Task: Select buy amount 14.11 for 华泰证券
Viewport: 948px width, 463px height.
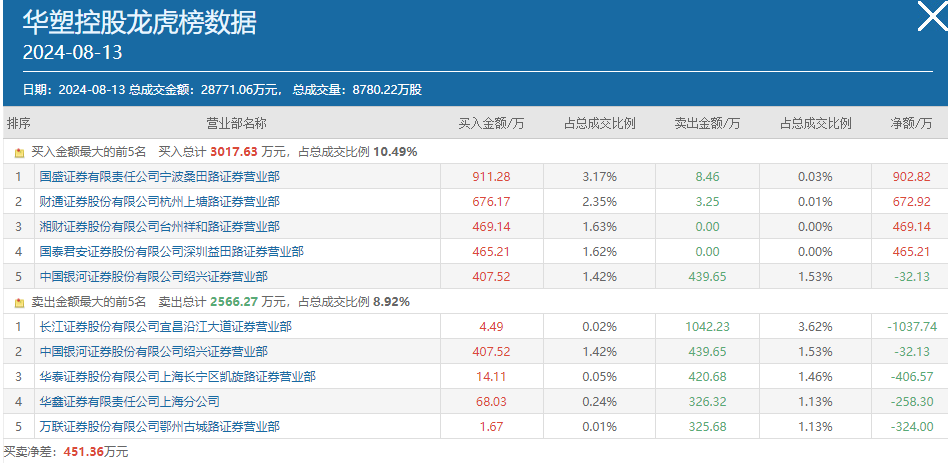Action: click(x=491, y=377)
